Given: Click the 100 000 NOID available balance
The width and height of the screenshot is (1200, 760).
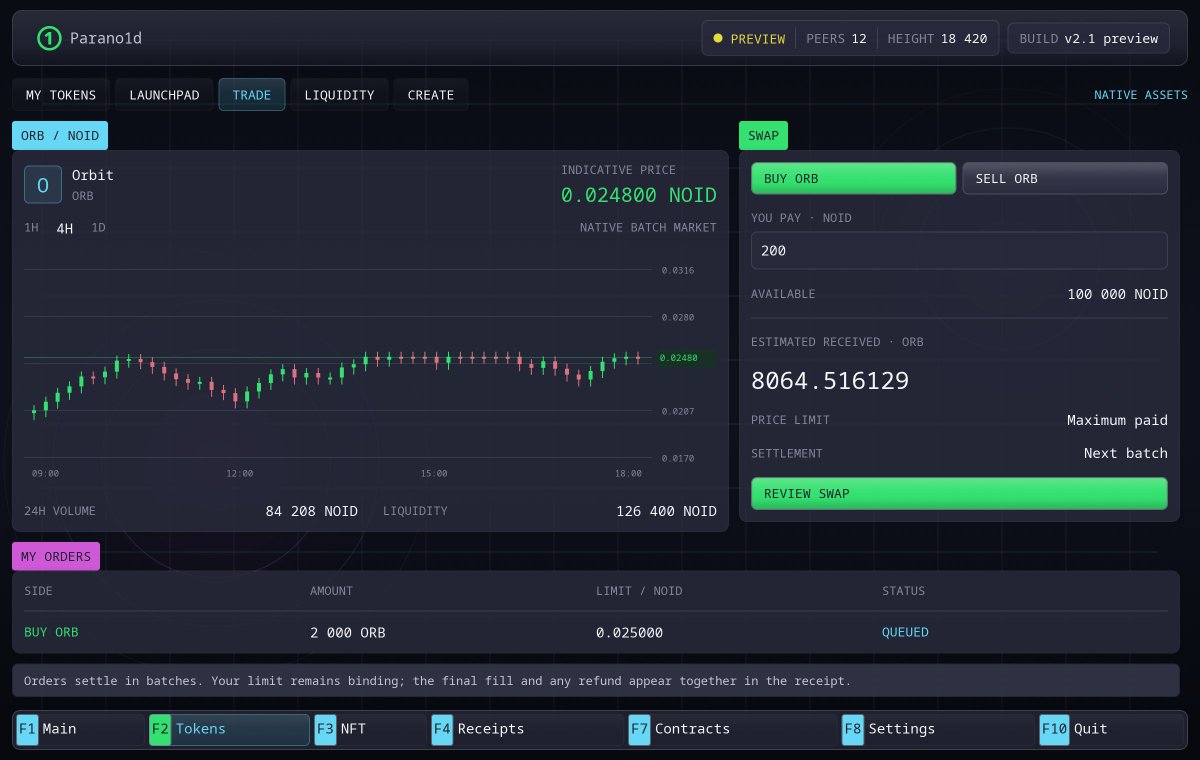Looking at the screenshot, I should pyautogui.click(x=1117, y=294).
